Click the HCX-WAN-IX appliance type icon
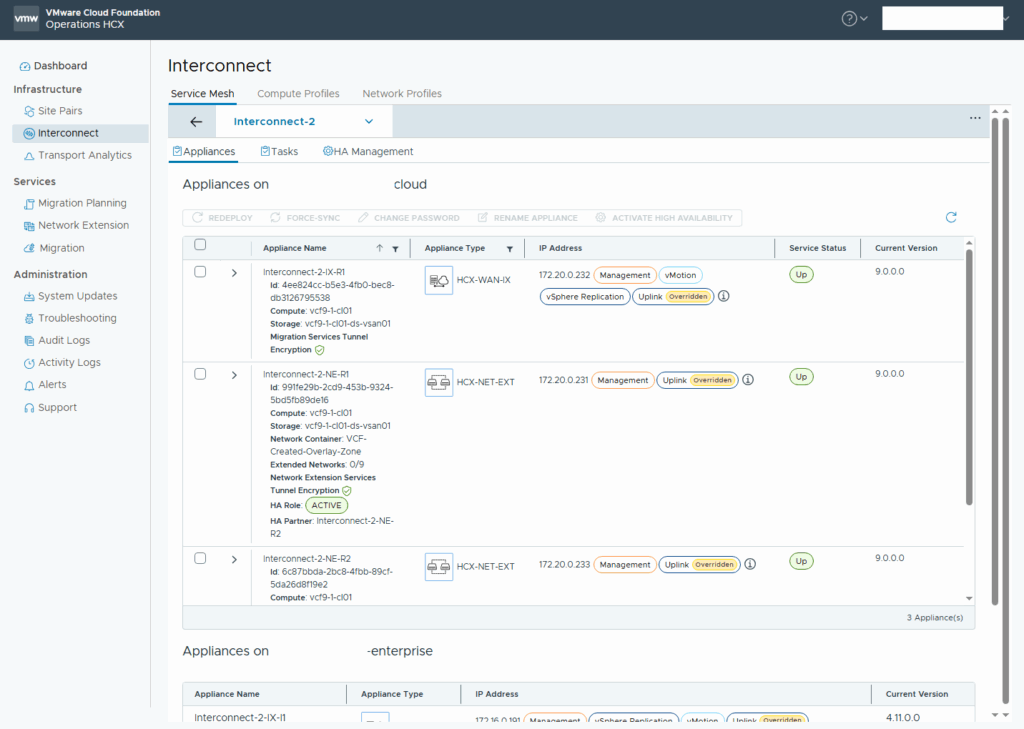This screenshot has height=729, width=1024. coord(438,280)
